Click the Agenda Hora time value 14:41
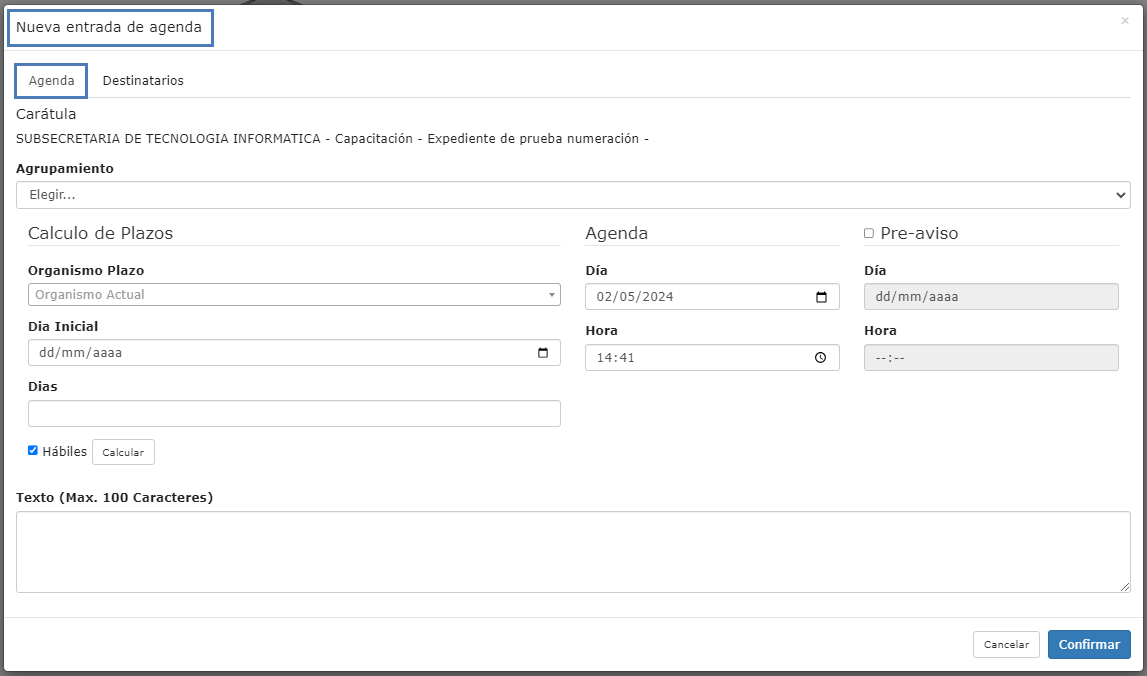This screenshot has height=676, width=1147. pyautogui.click(x=616, y=358)
